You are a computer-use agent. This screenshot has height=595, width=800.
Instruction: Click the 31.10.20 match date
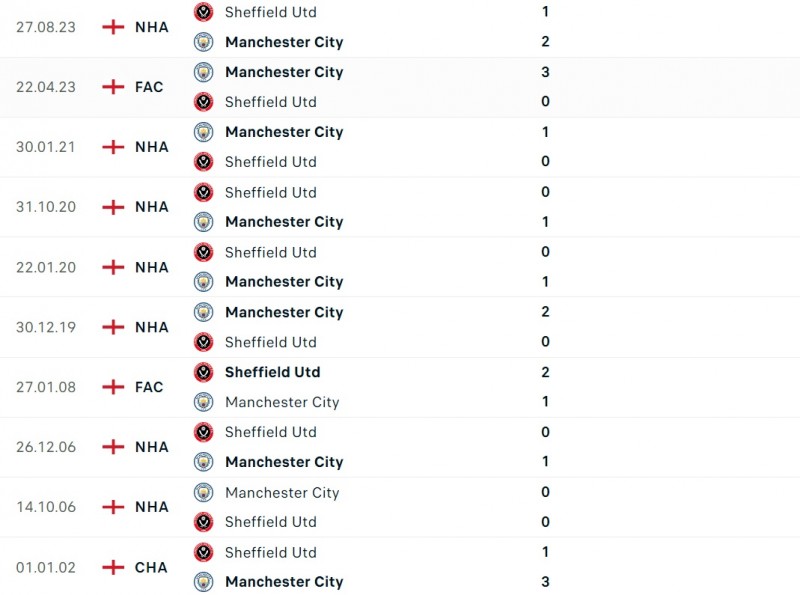click(x=46, y=207)
